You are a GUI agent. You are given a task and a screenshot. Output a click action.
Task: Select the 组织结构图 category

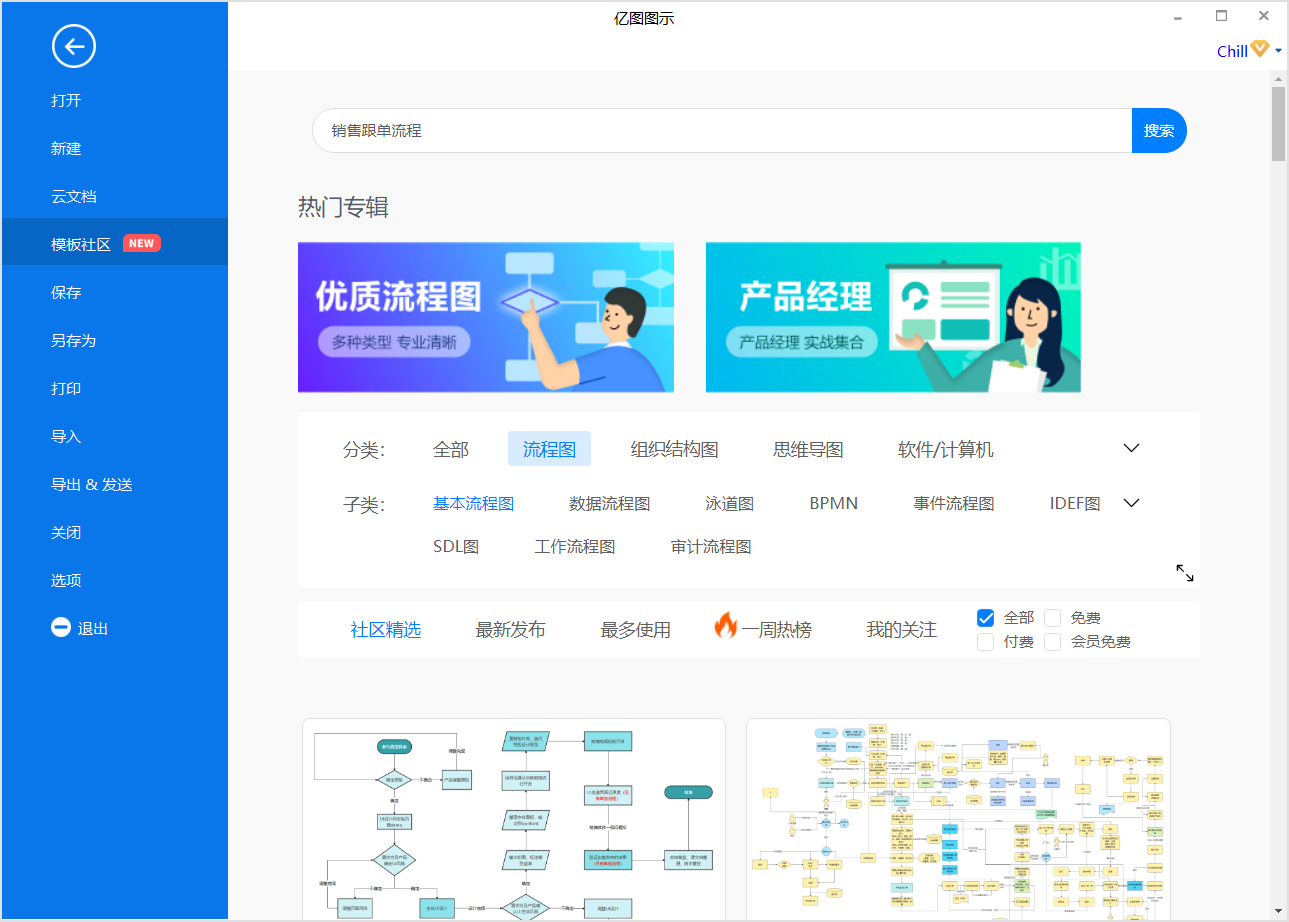point(674,449)
